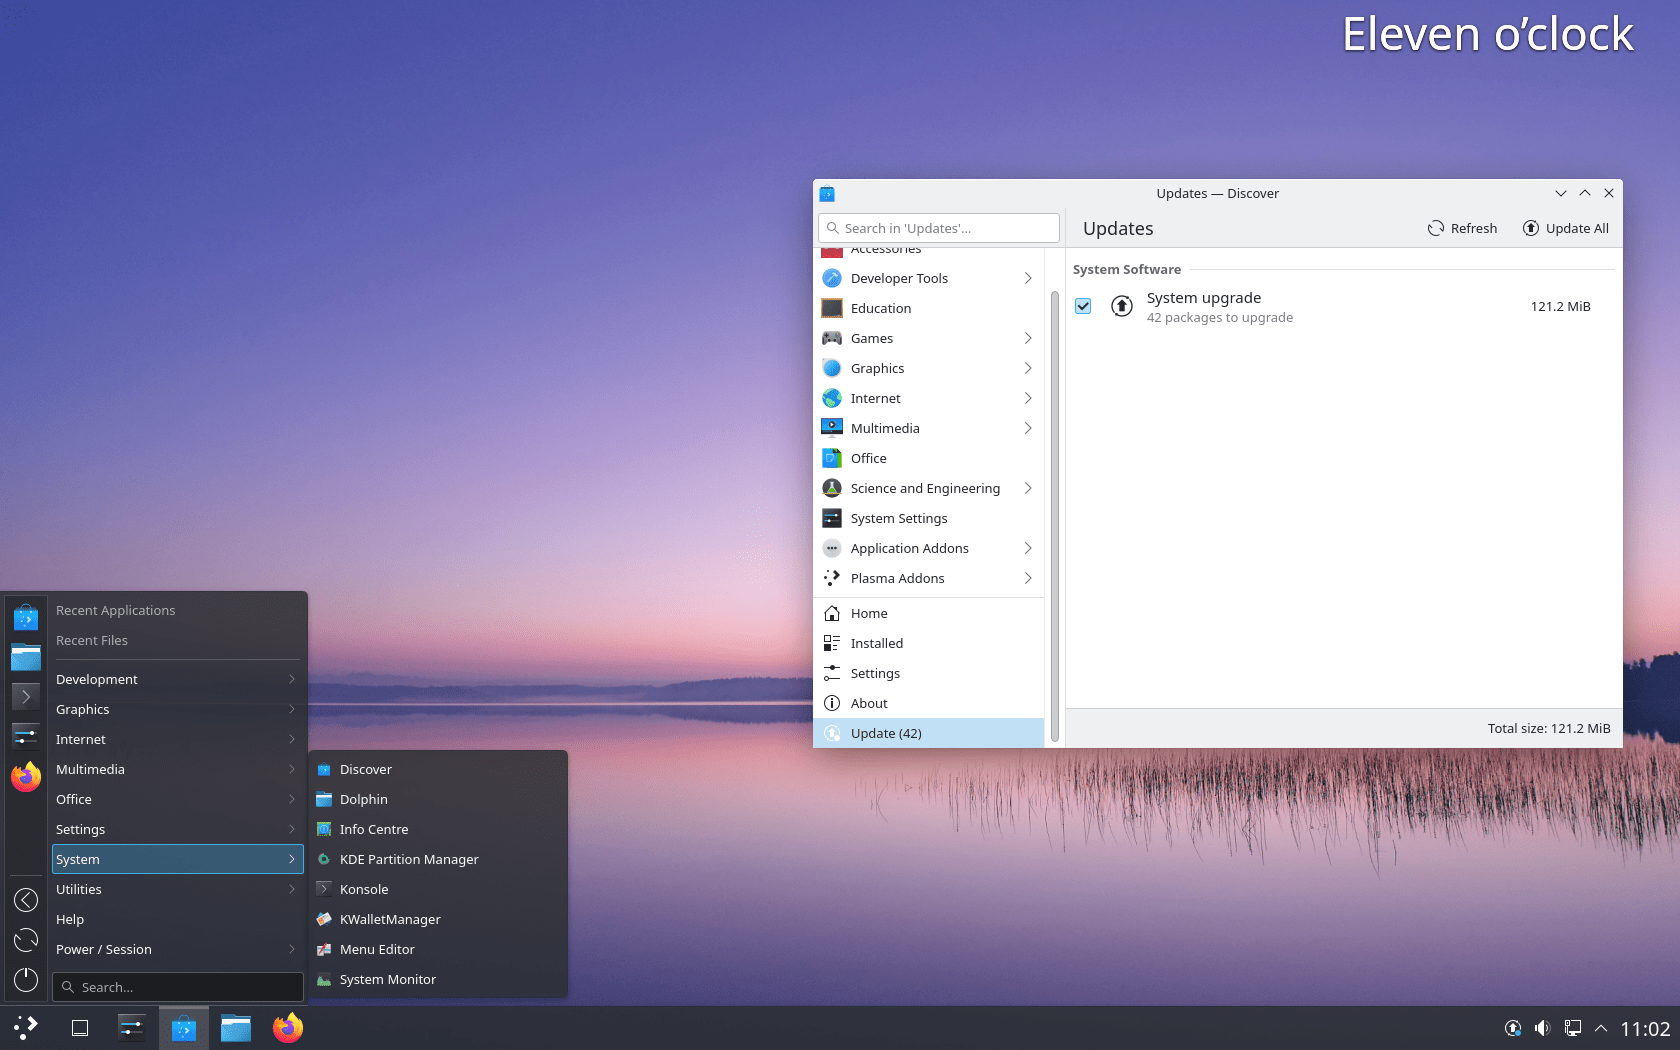
Task: Uncheck the System upgrade checkbox
Action: pos(1083,306)
